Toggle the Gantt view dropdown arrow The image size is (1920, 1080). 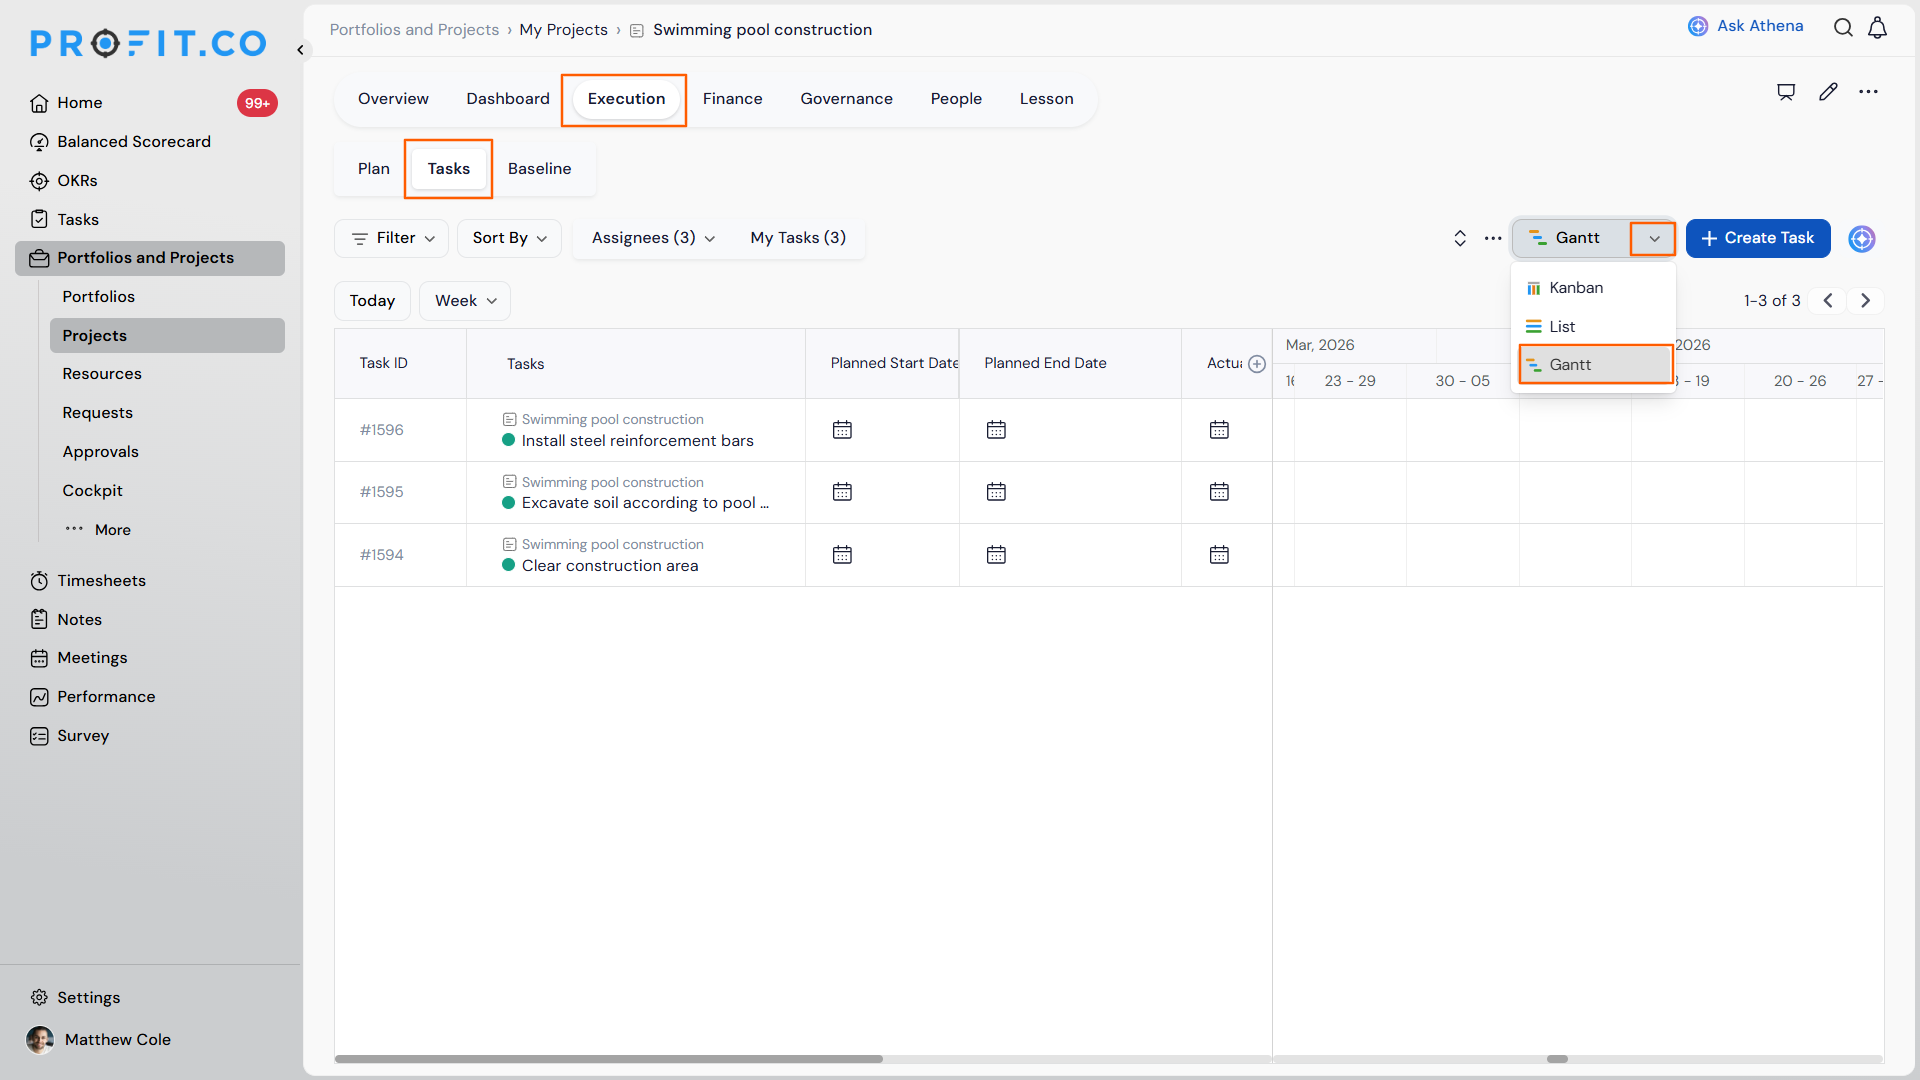click(1654, 239)
